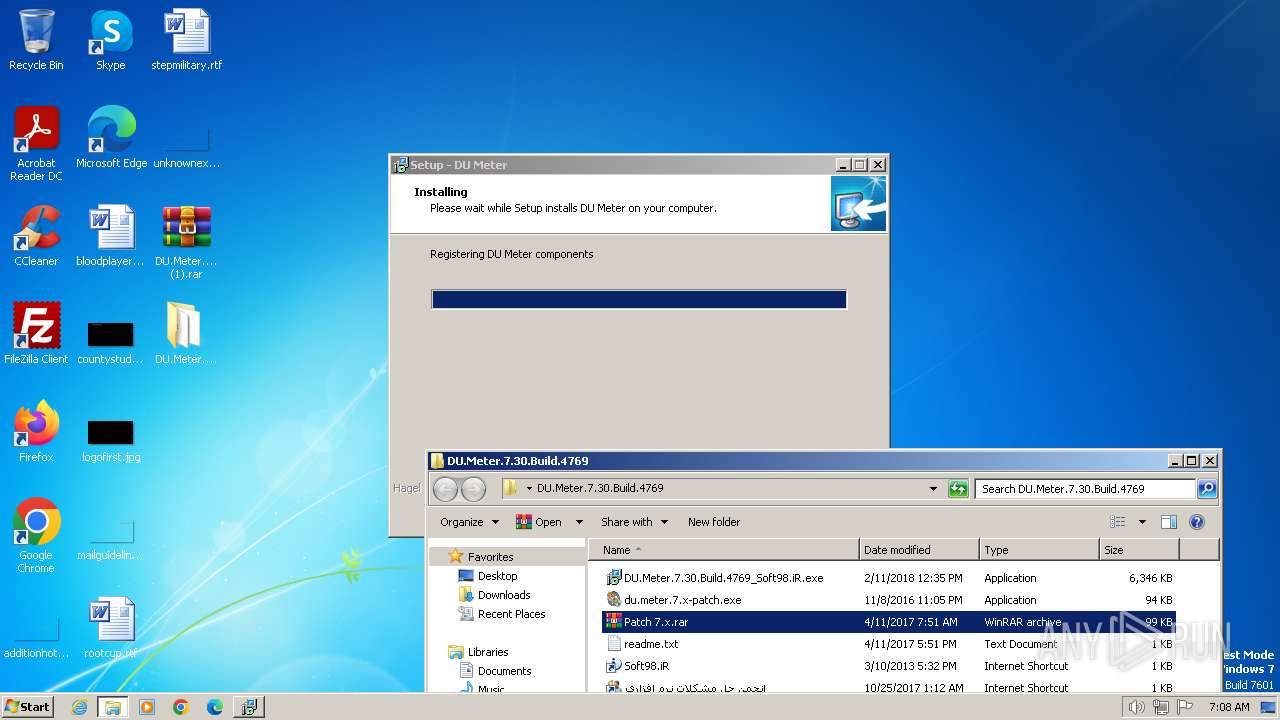Viewport: 1280px width, 720px height.
Task: Click Edge icon in taskbar
Action: click(215, 707)
